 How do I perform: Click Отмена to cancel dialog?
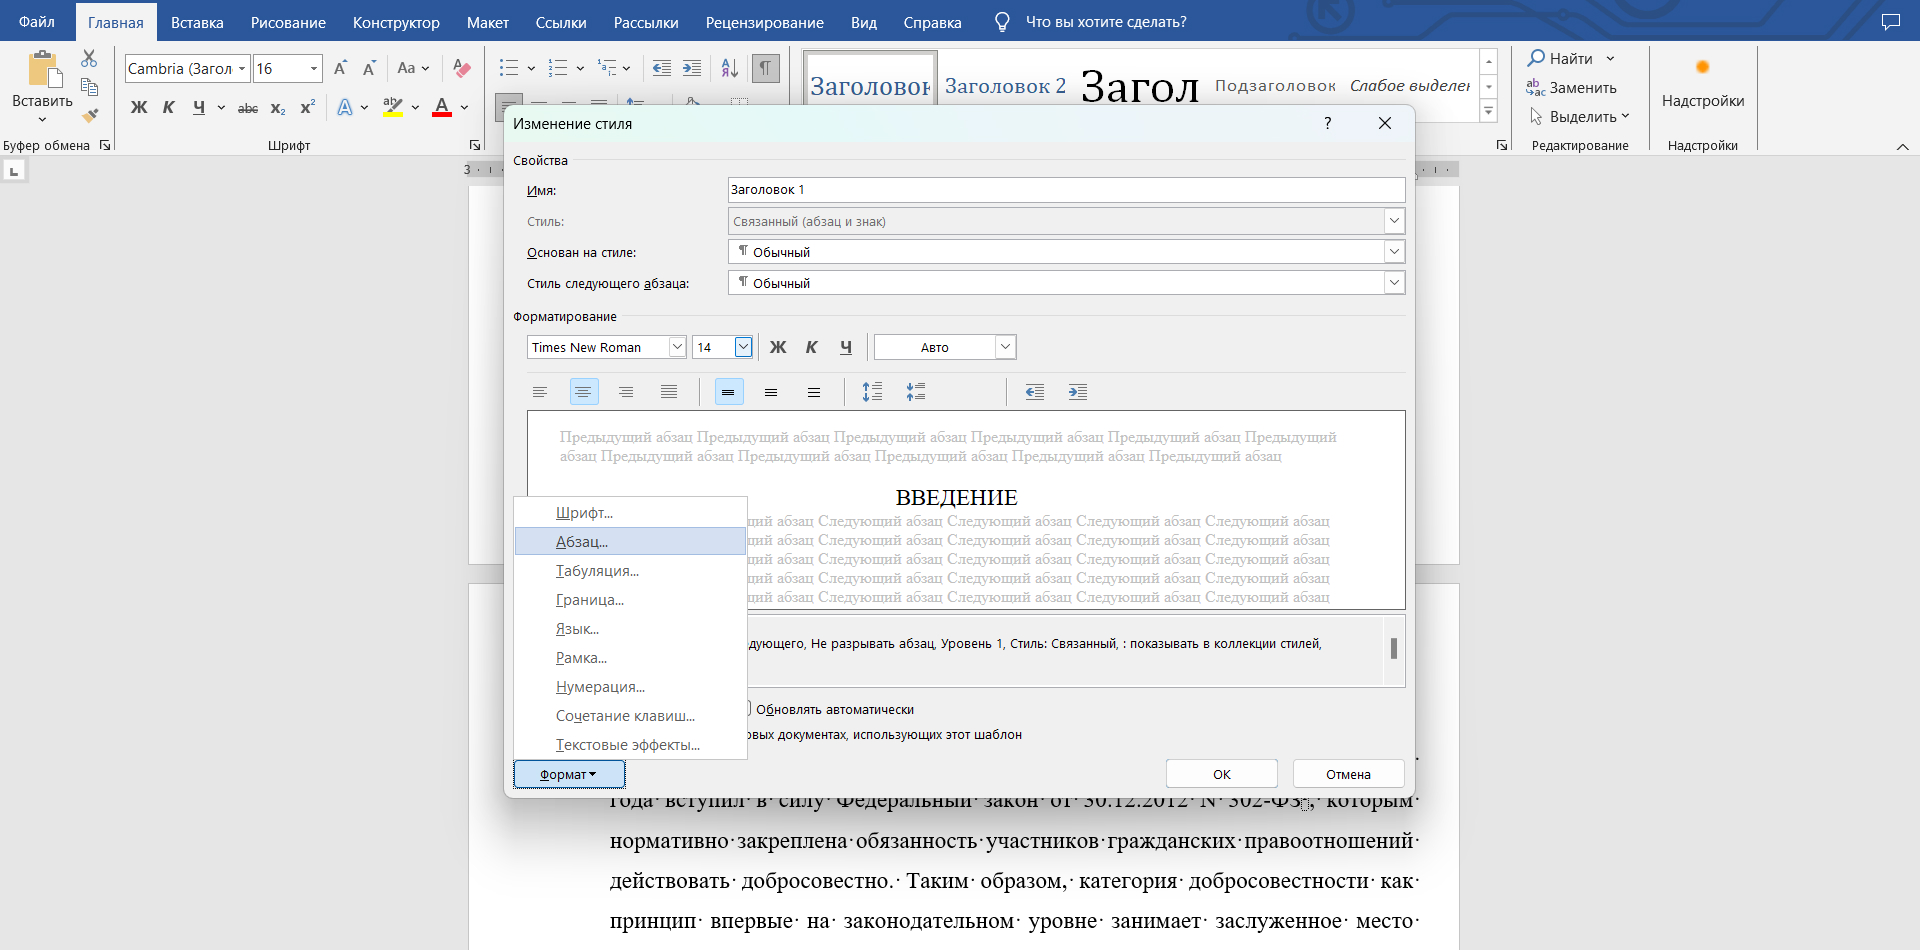click(x=1348, y=774)
